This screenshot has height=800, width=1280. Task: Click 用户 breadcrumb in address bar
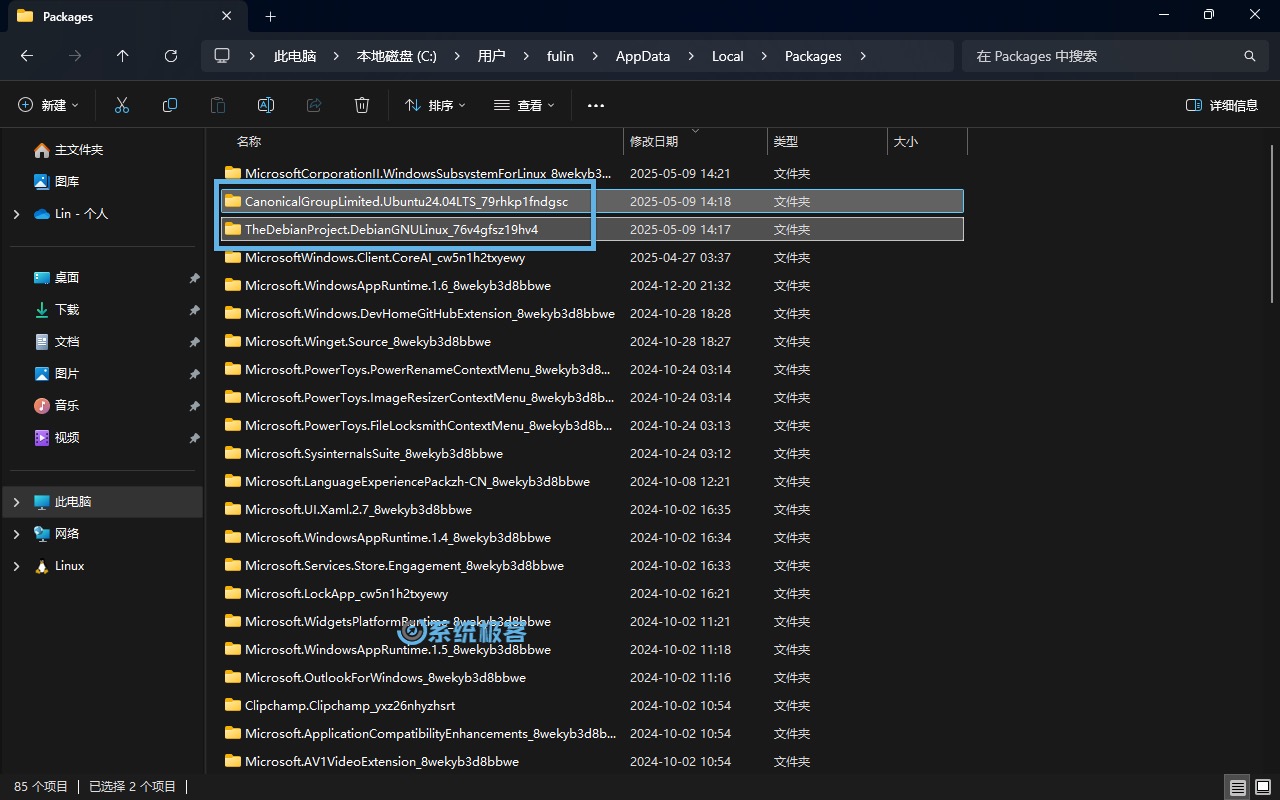pos(491,56)
